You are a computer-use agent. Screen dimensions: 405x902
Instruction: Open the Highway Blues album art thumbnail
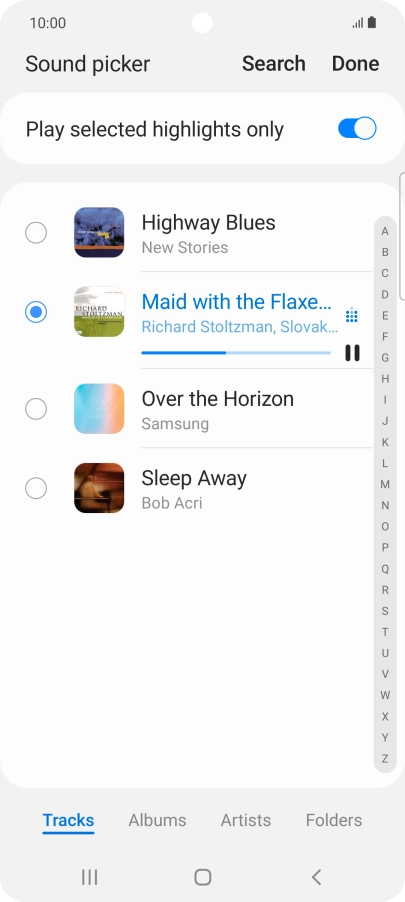coord(99,232)
